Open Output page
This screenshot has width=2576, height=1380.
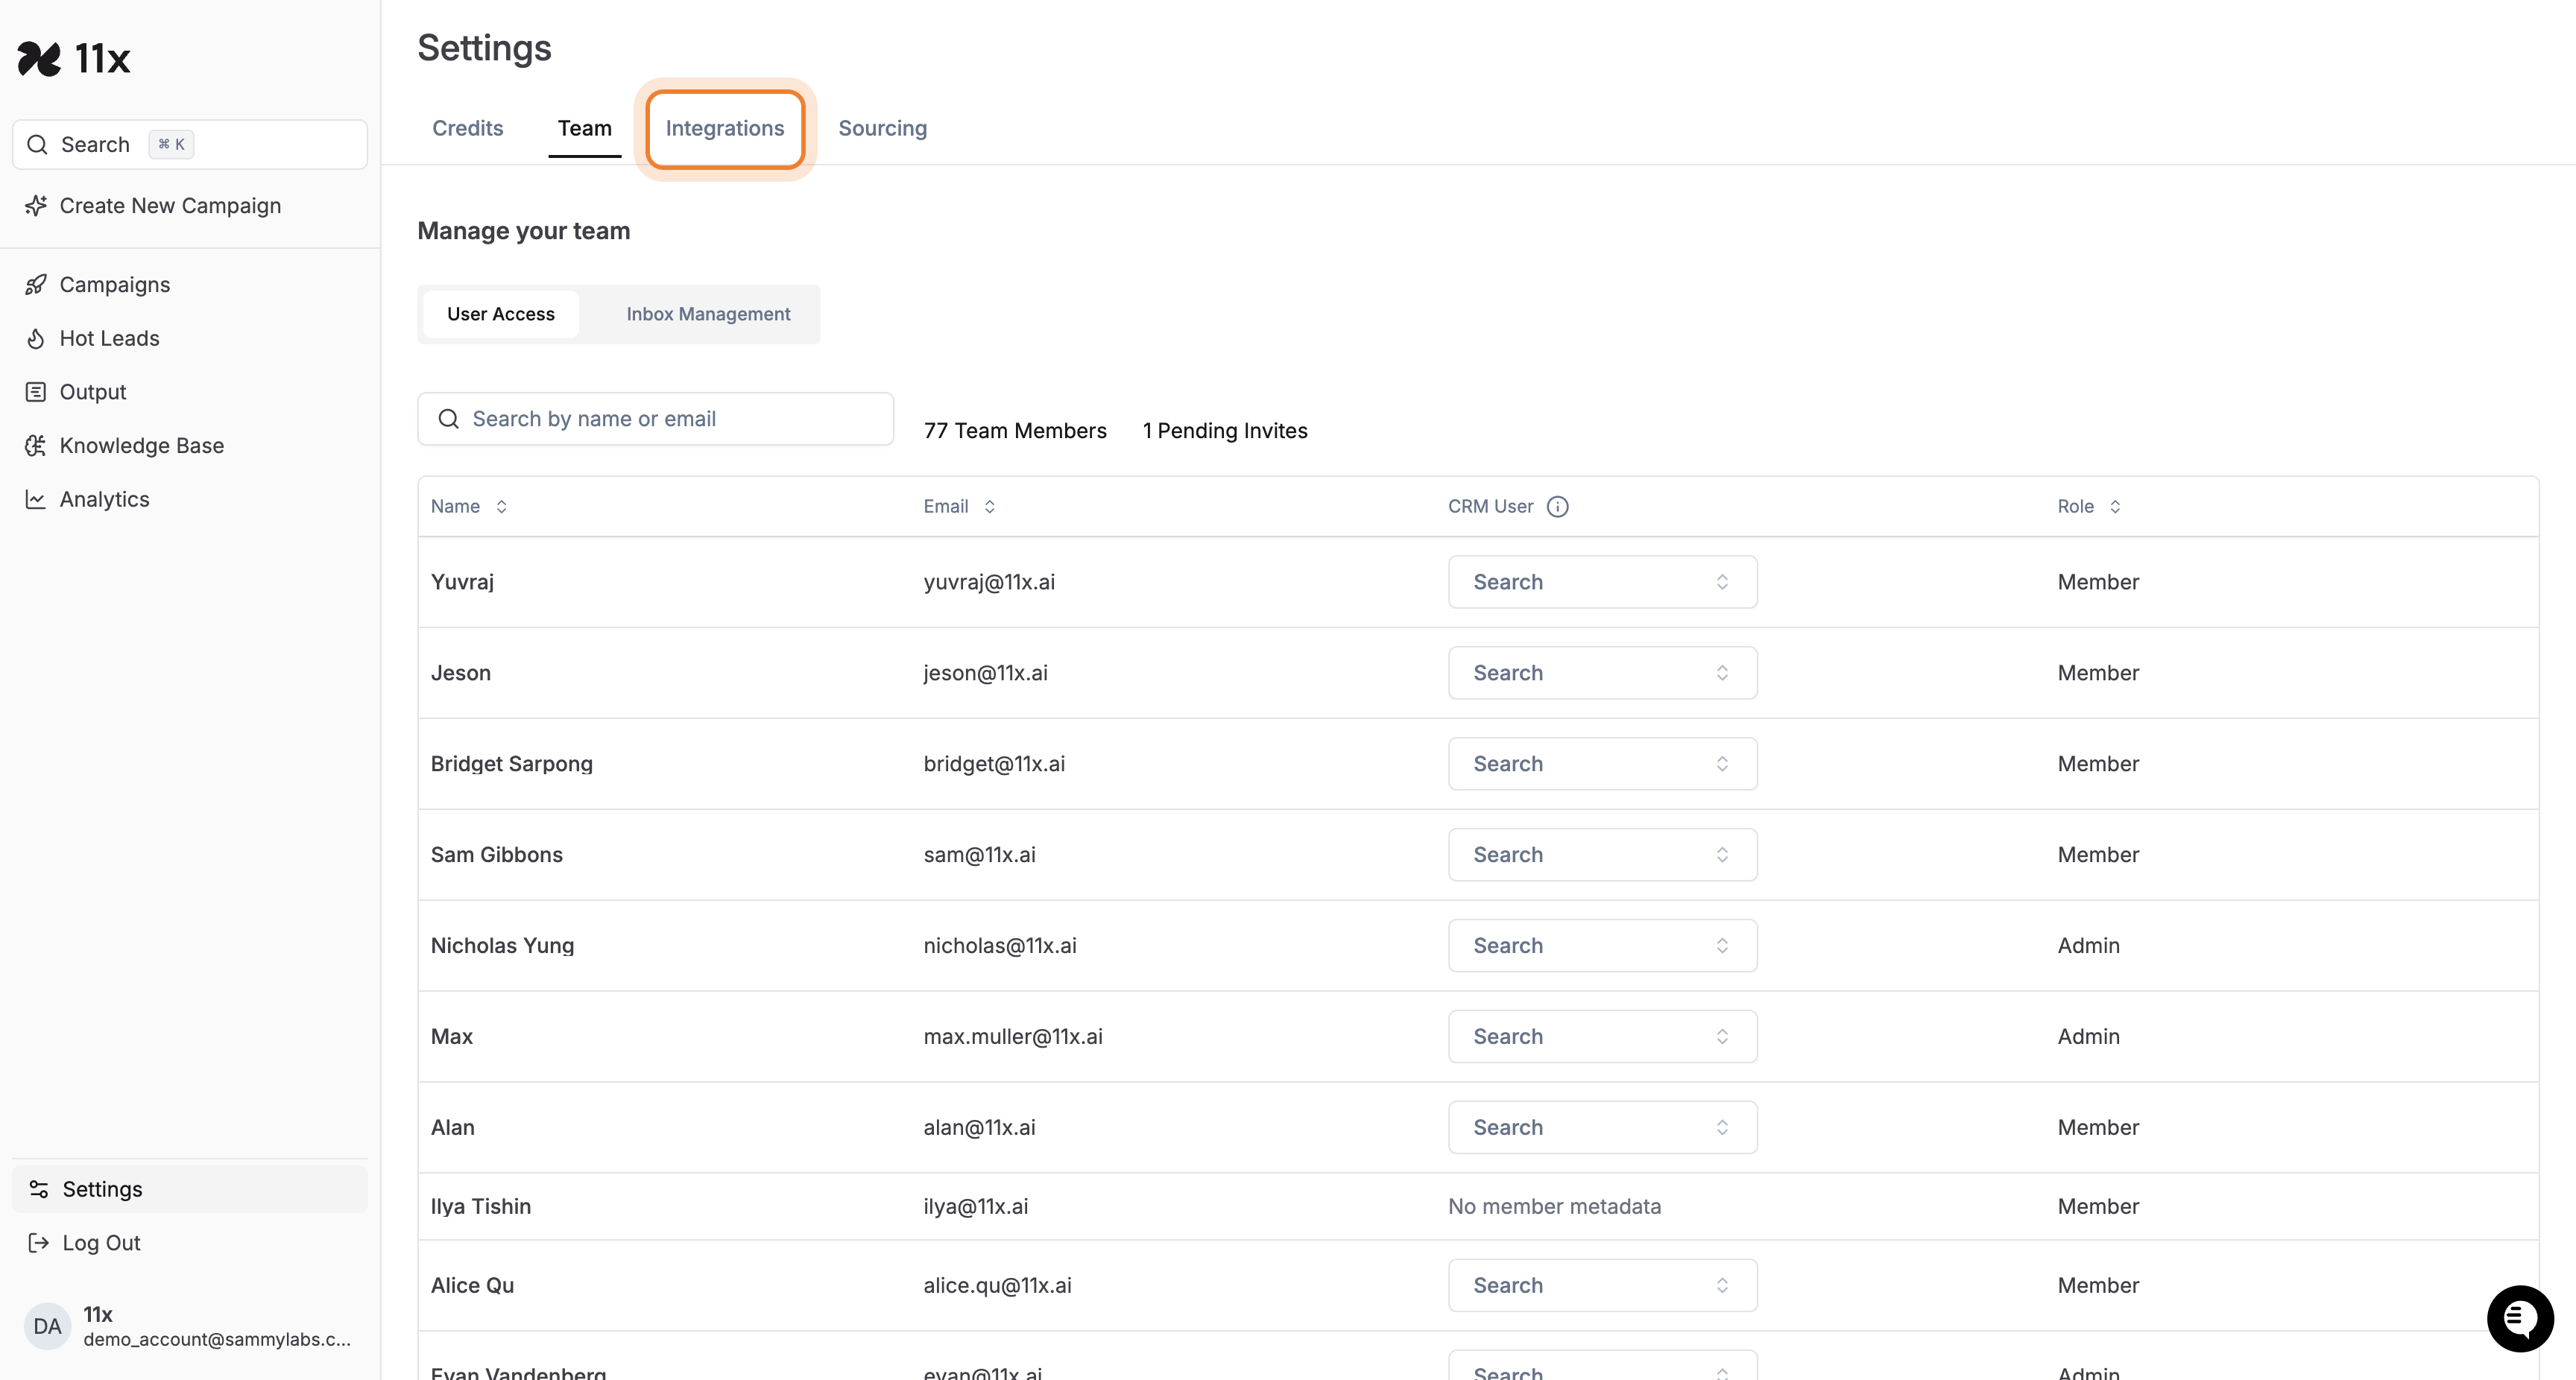tap(92, 392)
